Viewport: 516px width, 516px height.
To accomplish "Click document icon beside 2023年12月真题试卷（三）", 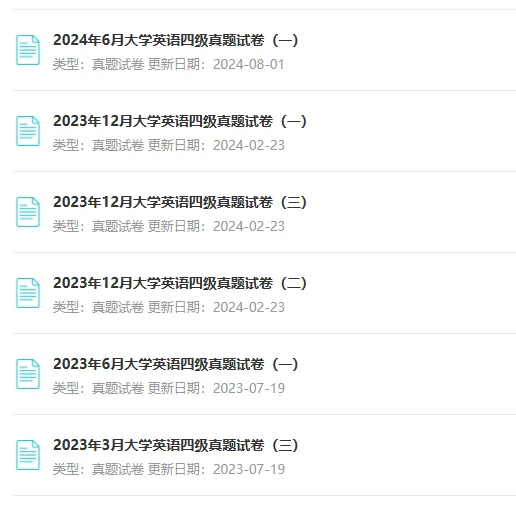I will coord(28,212).
